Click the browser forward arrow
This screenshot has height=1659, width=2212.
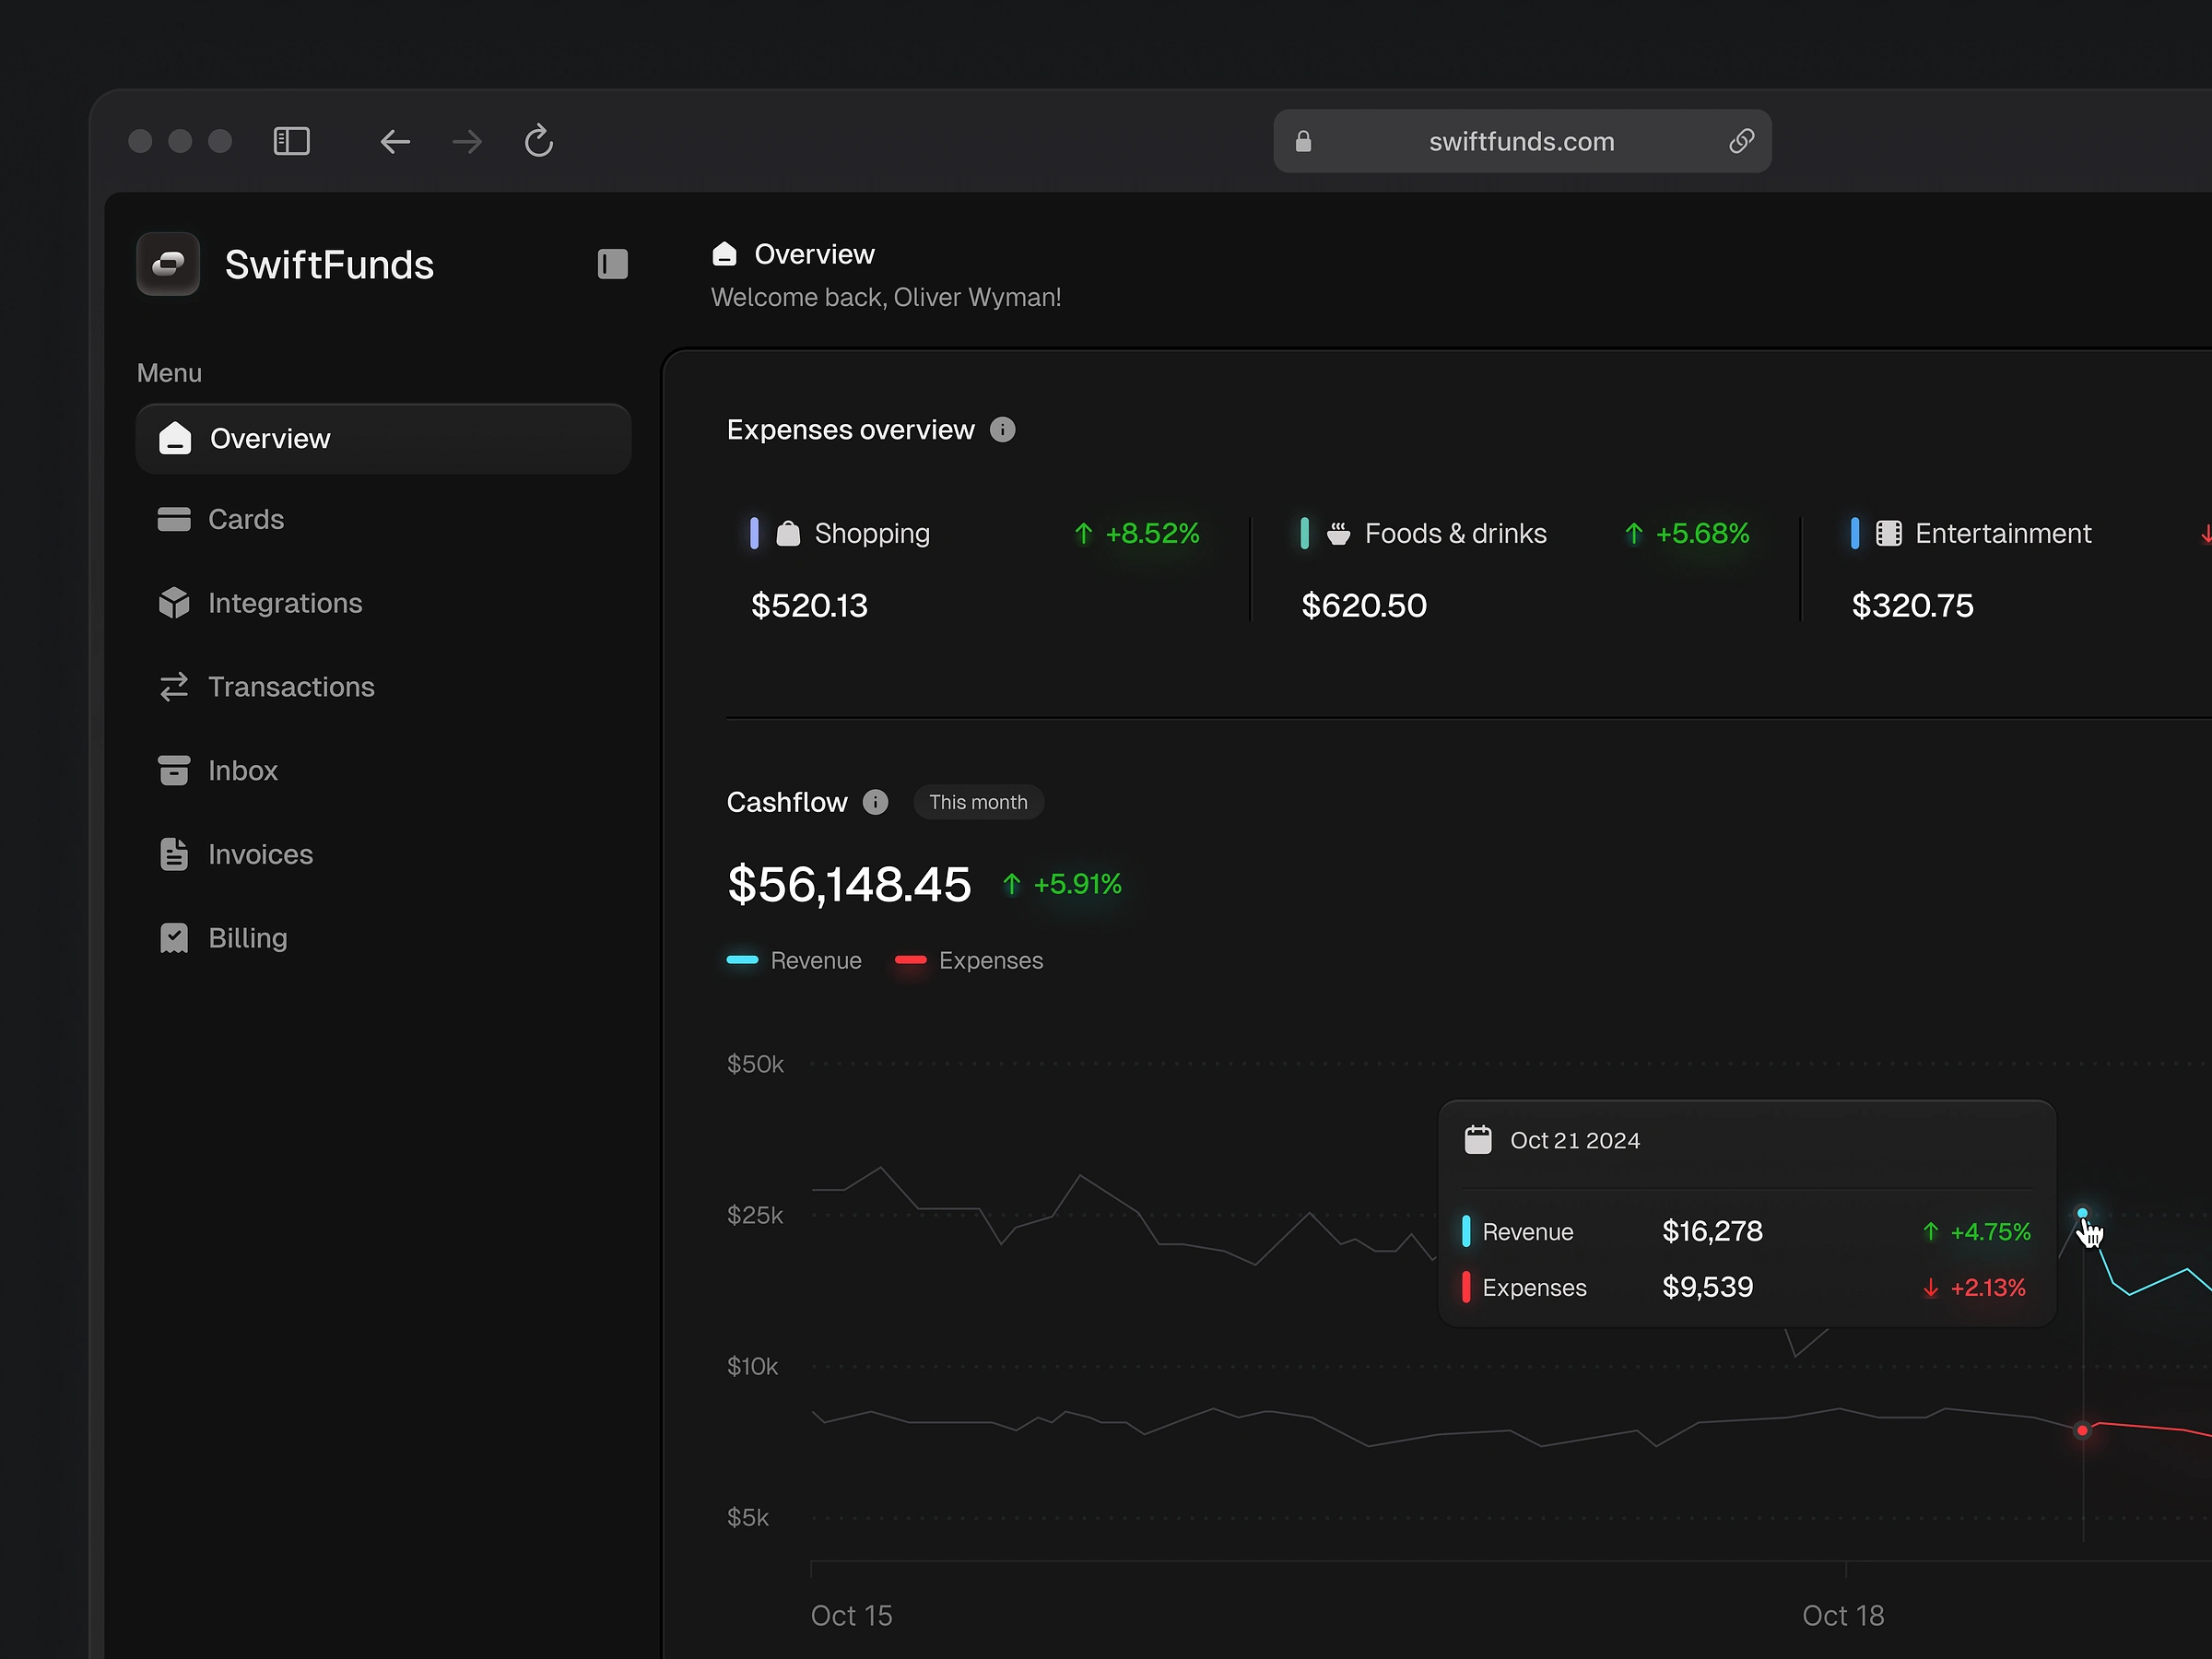point(467,141)
